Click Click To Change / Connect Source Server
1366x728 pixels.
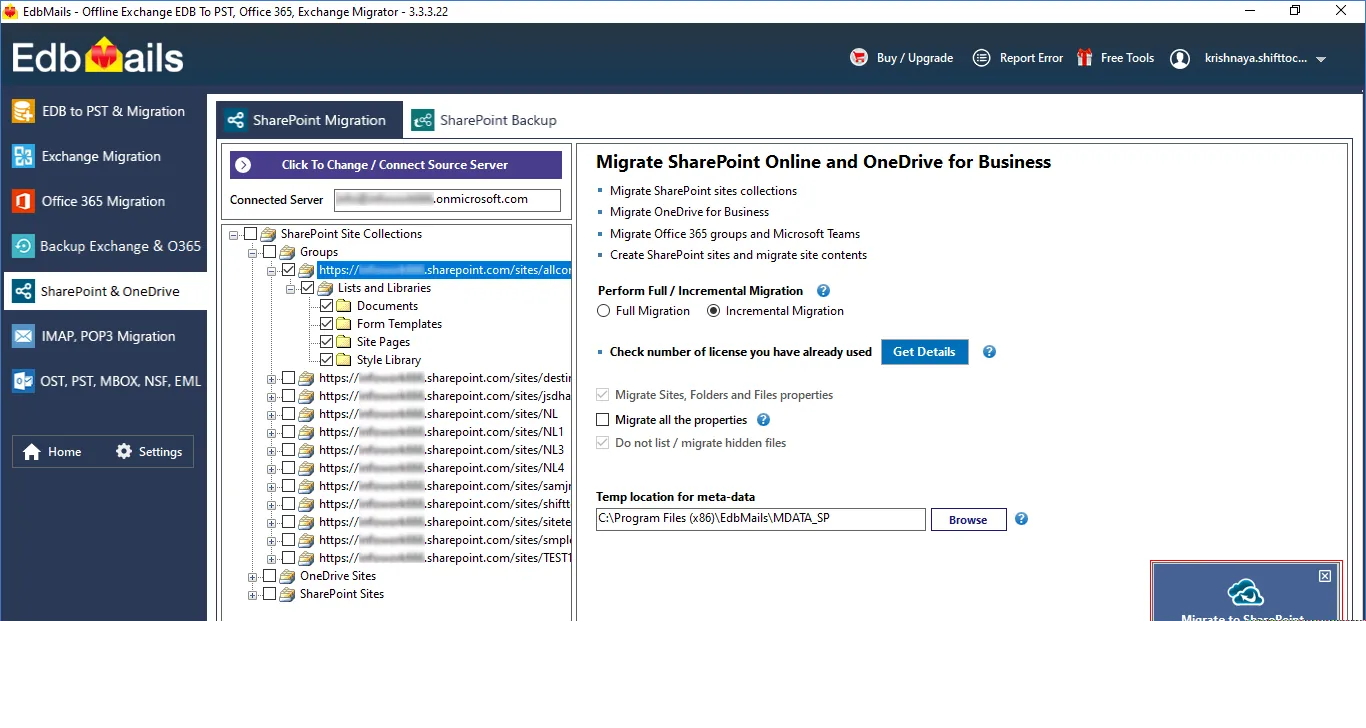pyautogui.click(x=396, y=165)
